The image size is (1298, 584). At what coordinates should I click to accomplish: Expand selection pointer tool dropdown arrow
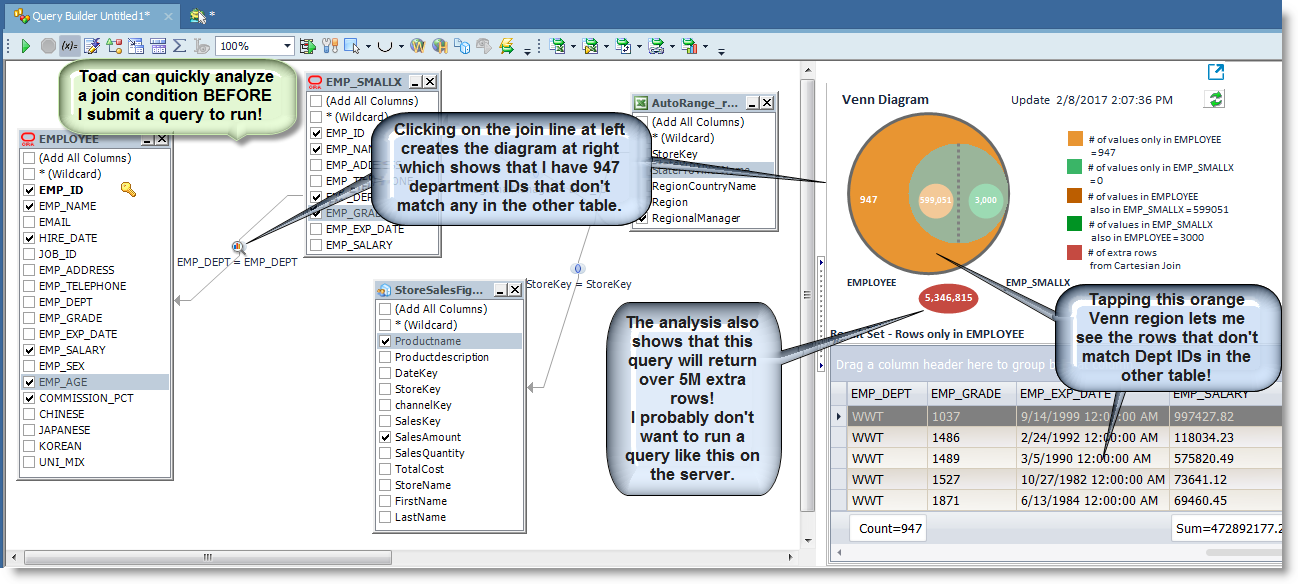[x=368, y=46]
